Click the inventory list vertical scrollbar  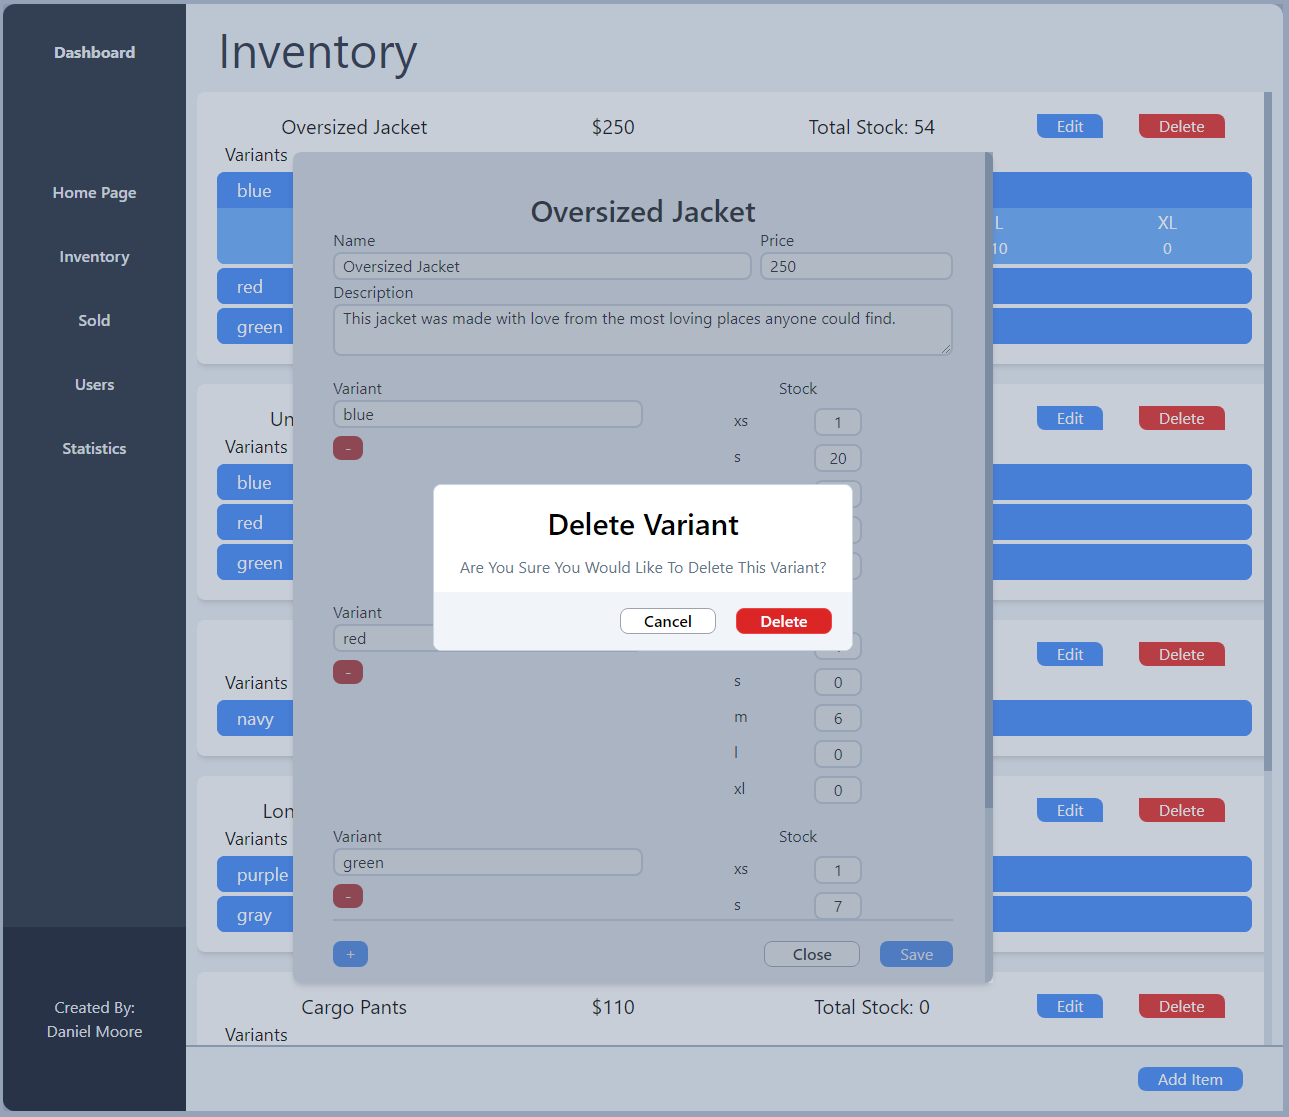tap(1268, 430)
